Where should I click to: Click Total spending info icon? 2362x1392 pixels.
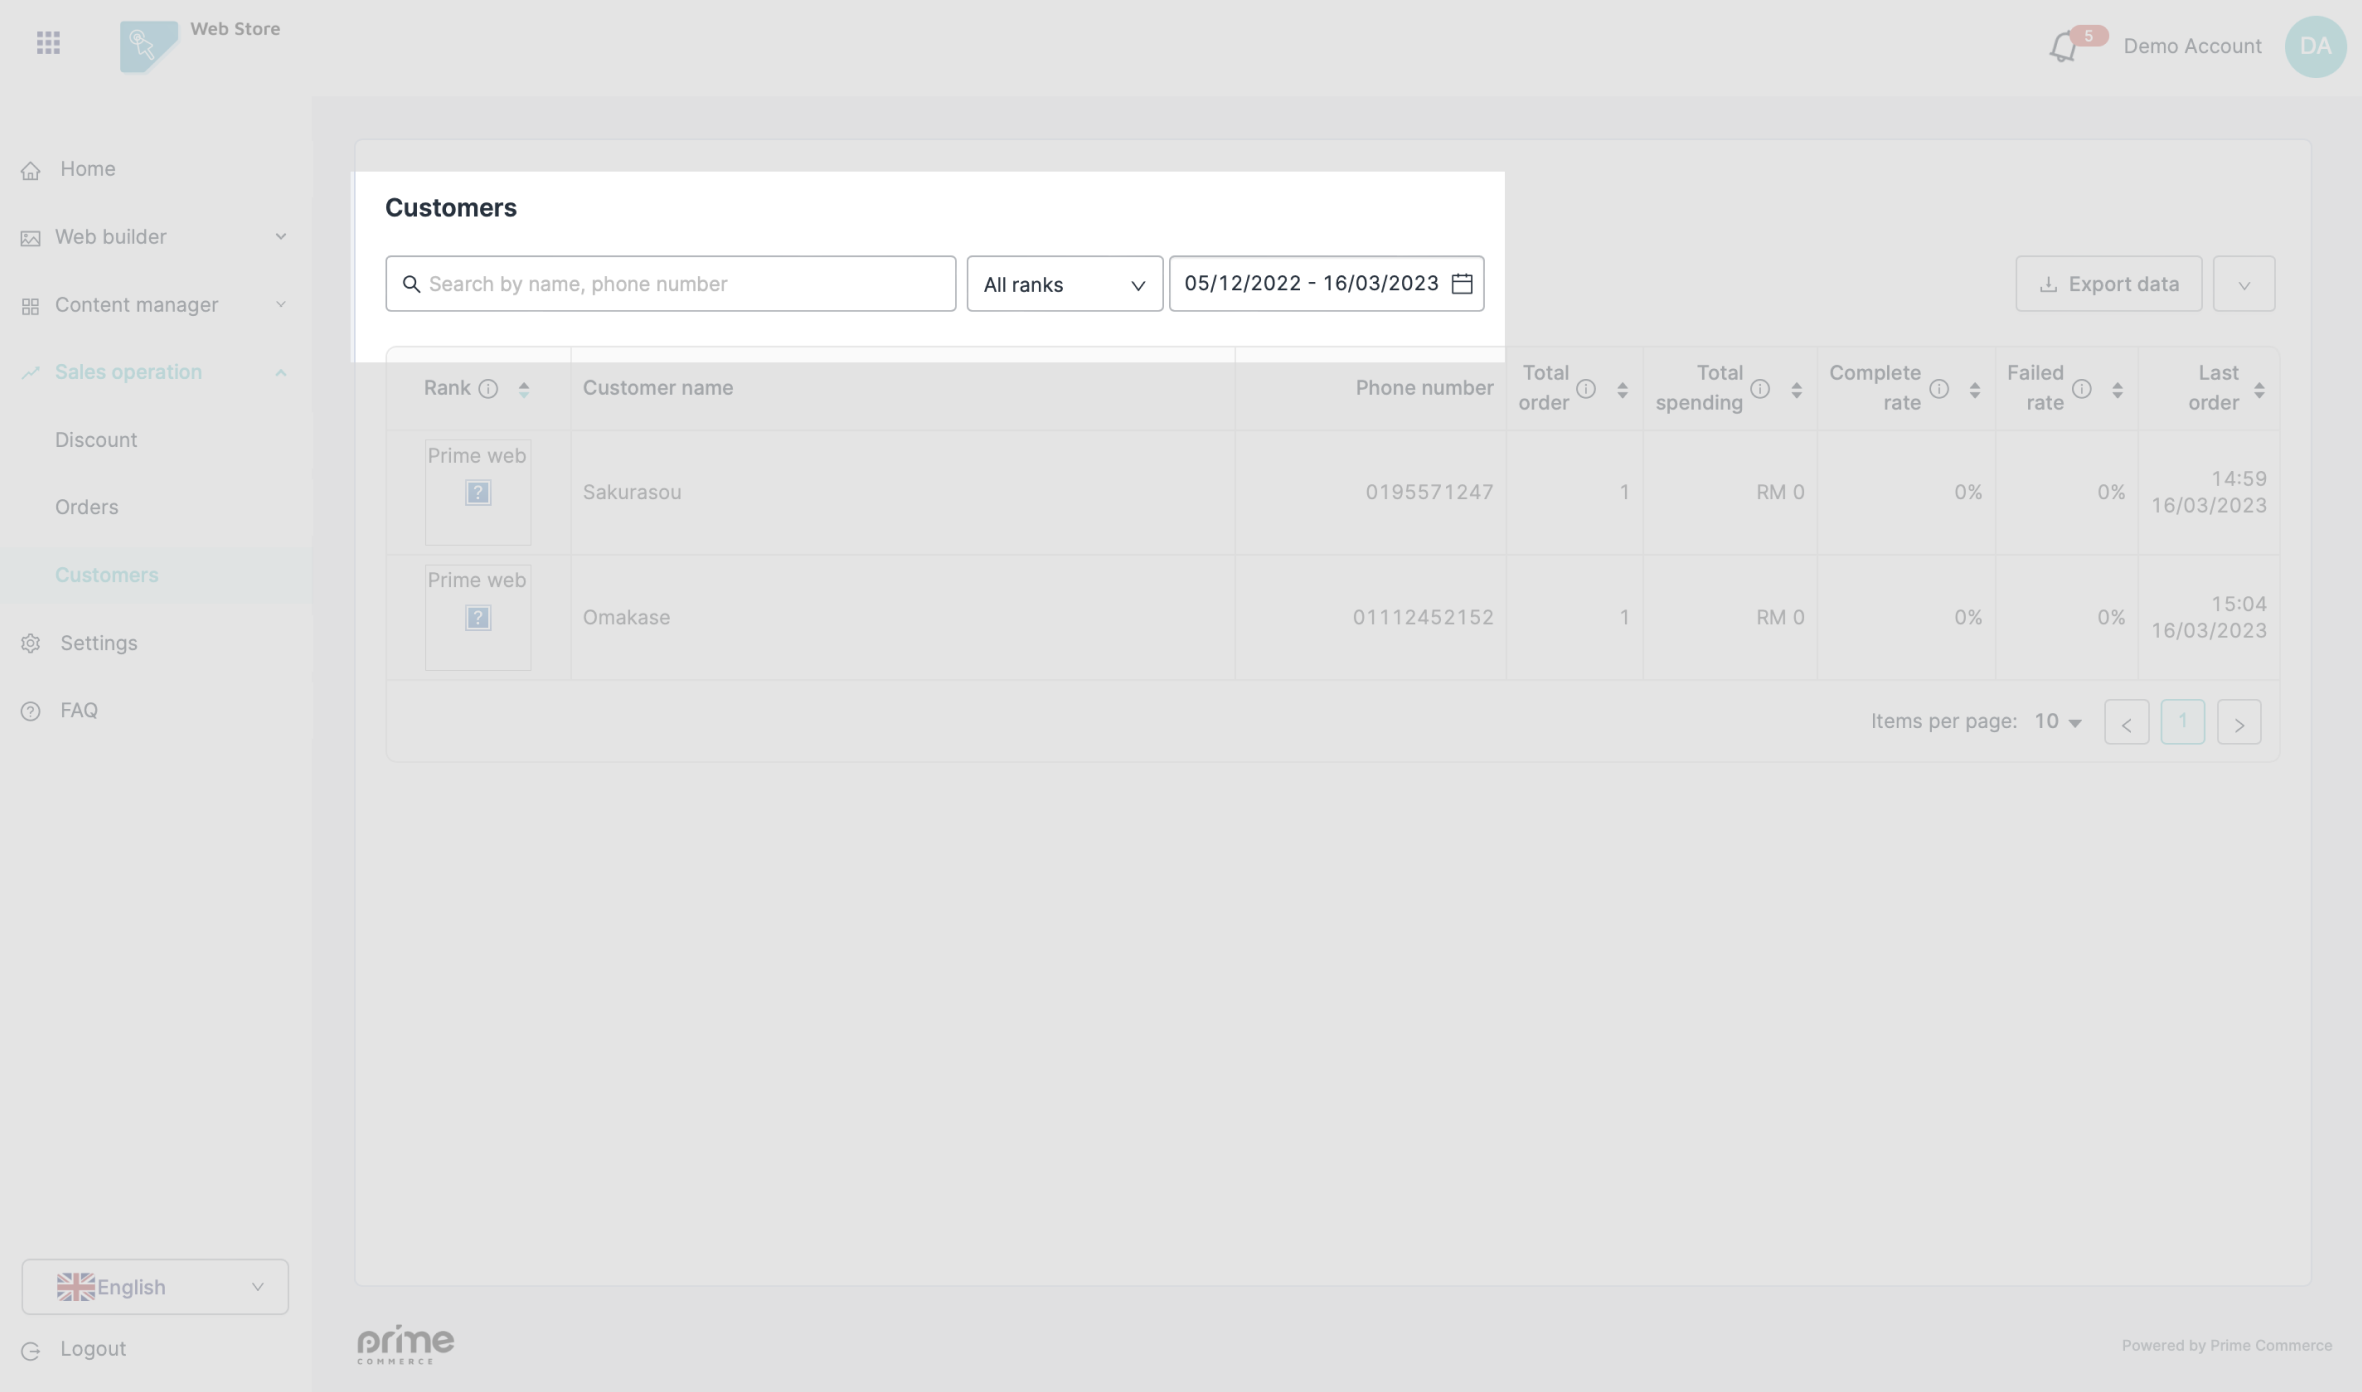(x=1760, y=389)
